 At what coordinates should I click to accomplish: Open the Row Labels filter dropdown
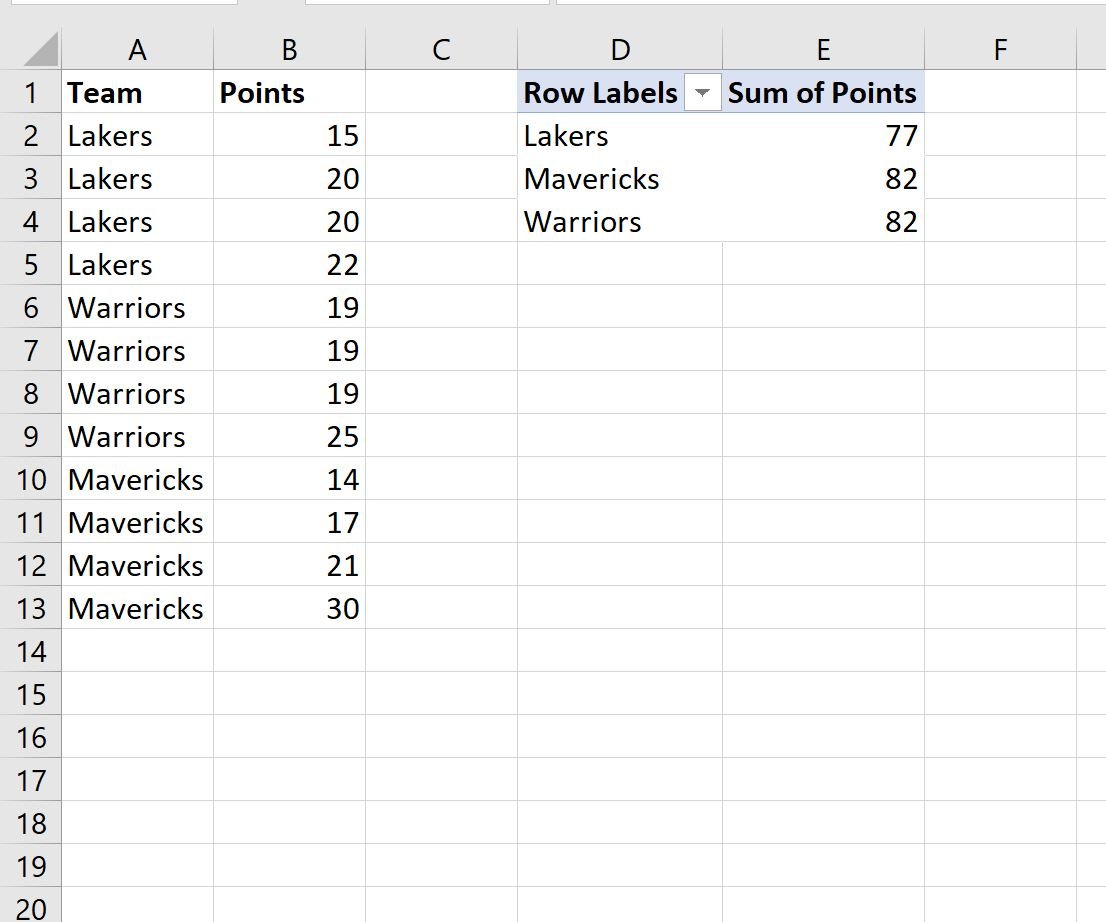click(703, 92)
